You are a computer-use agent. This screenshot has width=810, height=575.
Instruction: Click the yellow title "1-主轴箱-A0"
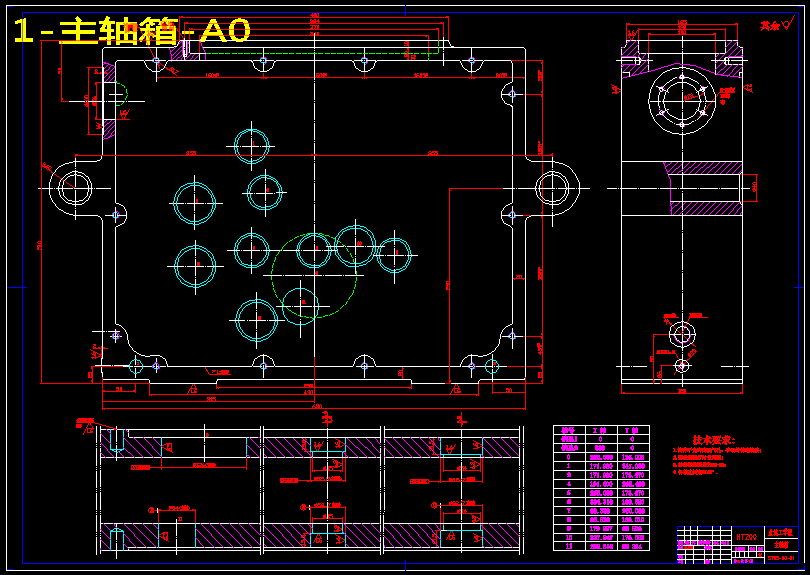(x=132, y=30)
